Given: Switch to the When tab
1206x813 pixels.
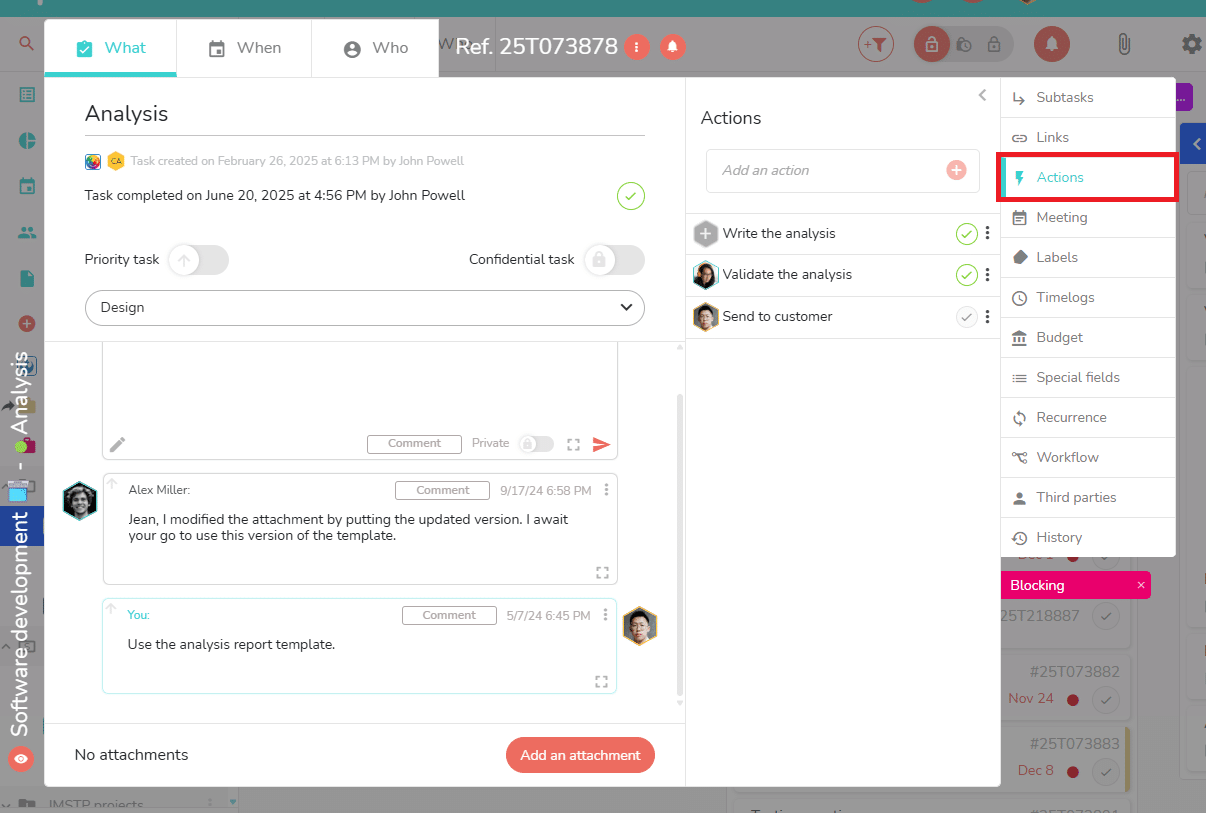Looking at the screenshot, I should coord(243,47).
